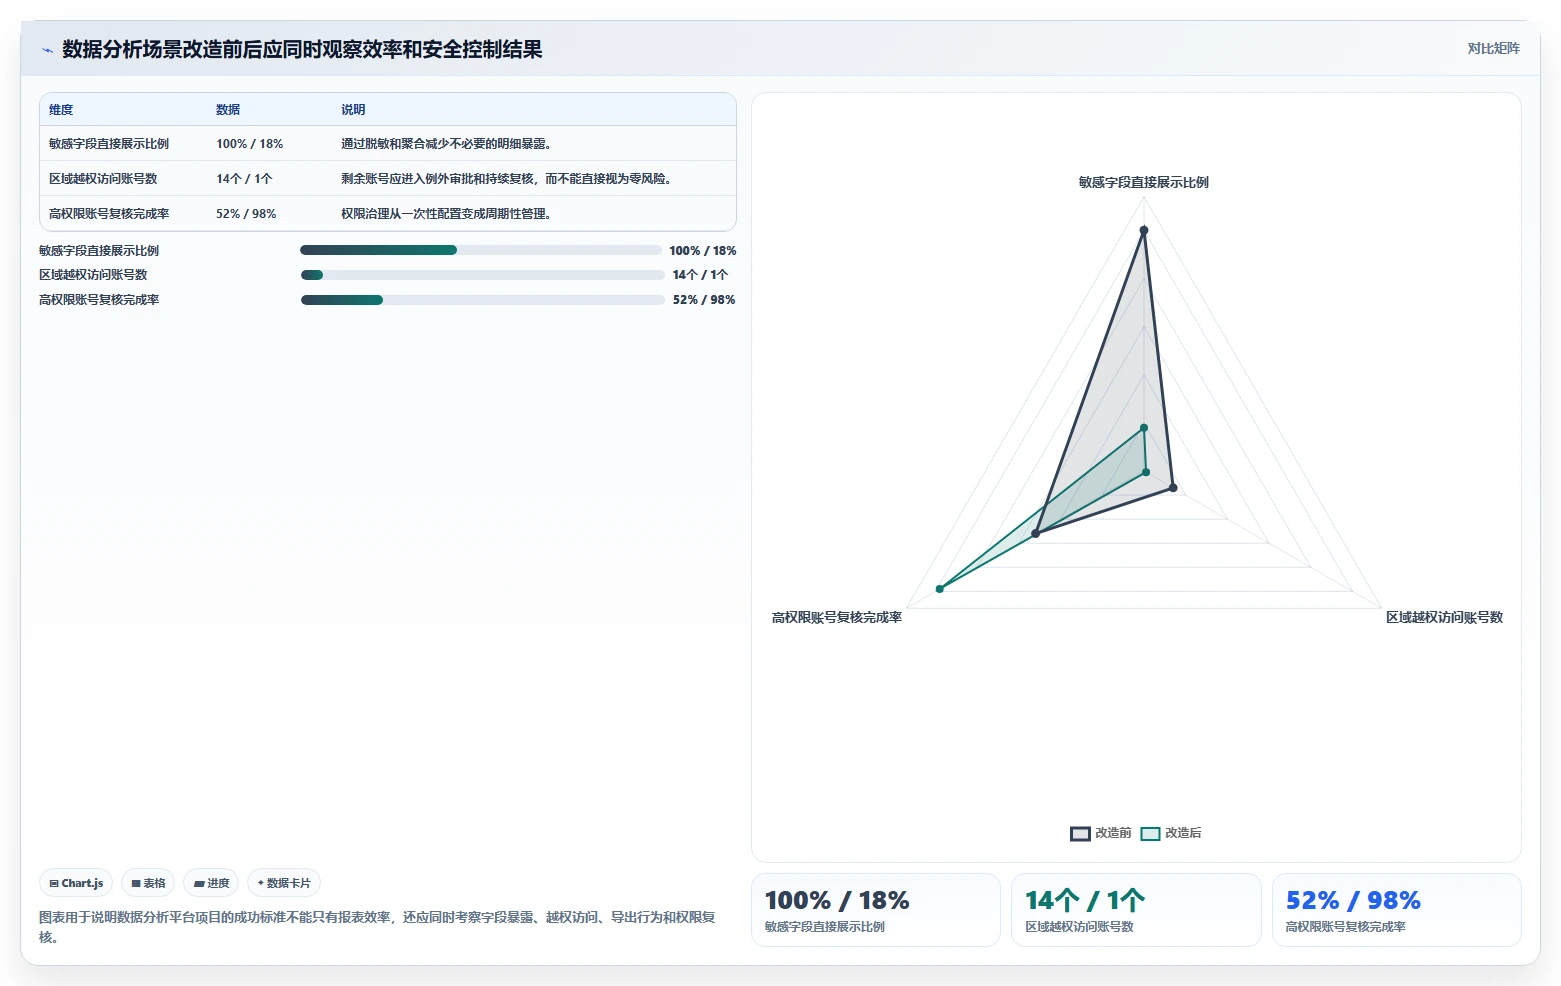
Task: Click radar axis label 敏感字段直接展示比例
Action: [x=1144, y=182]
